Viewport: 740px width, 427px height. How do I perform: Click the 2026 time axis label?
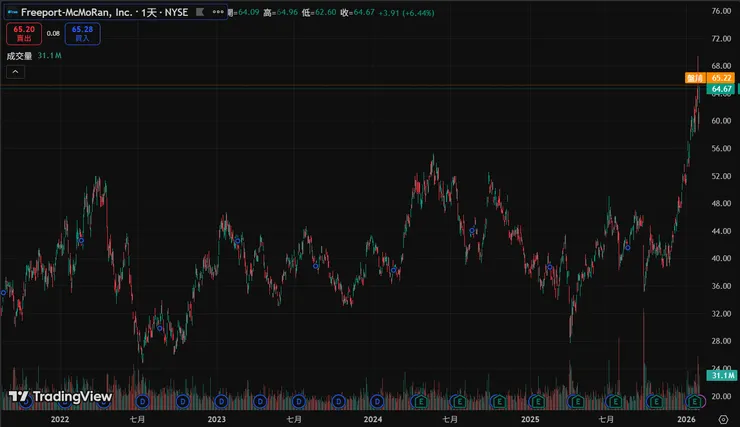(686, 419)
